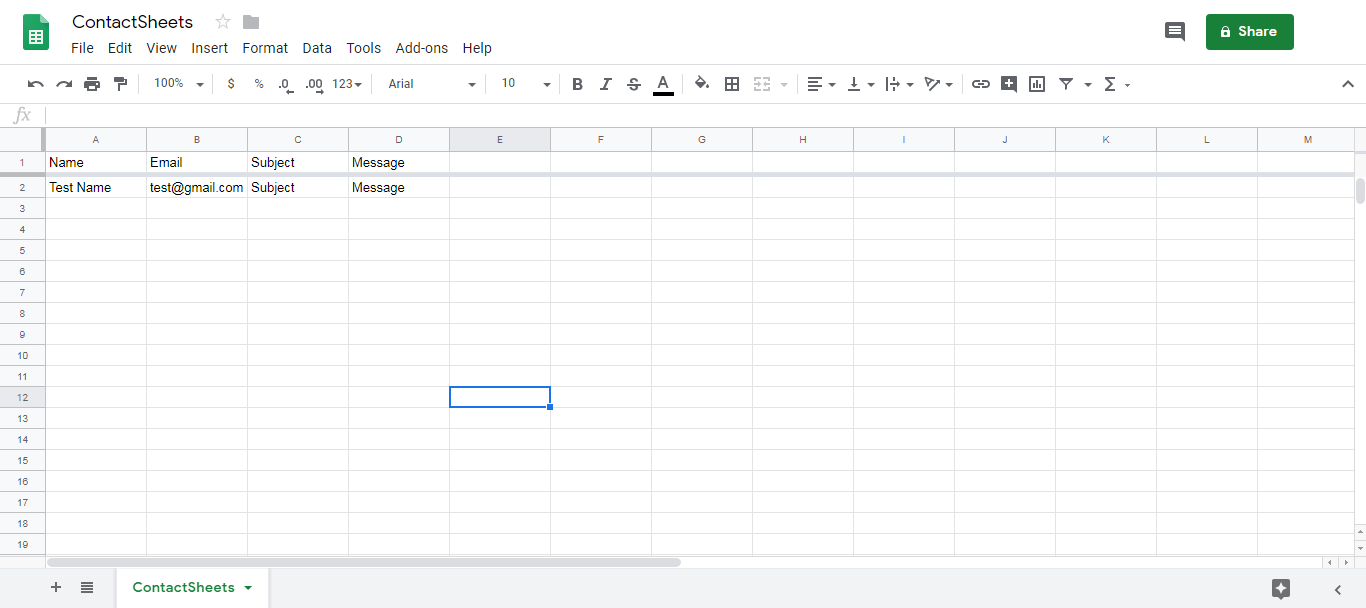Open the Fill color paint bucket
1366x608 pixels.
[x=702, y=84]
